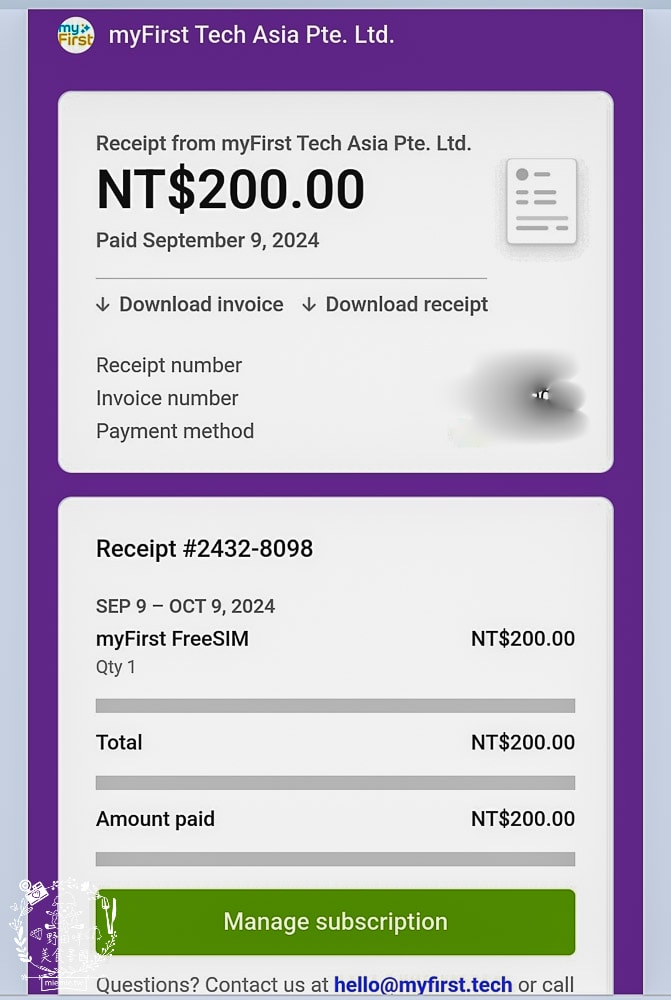Click the myFirst Tech Asia Pte. Ltd. header title
671x1000 pixels.
(251, 35)
